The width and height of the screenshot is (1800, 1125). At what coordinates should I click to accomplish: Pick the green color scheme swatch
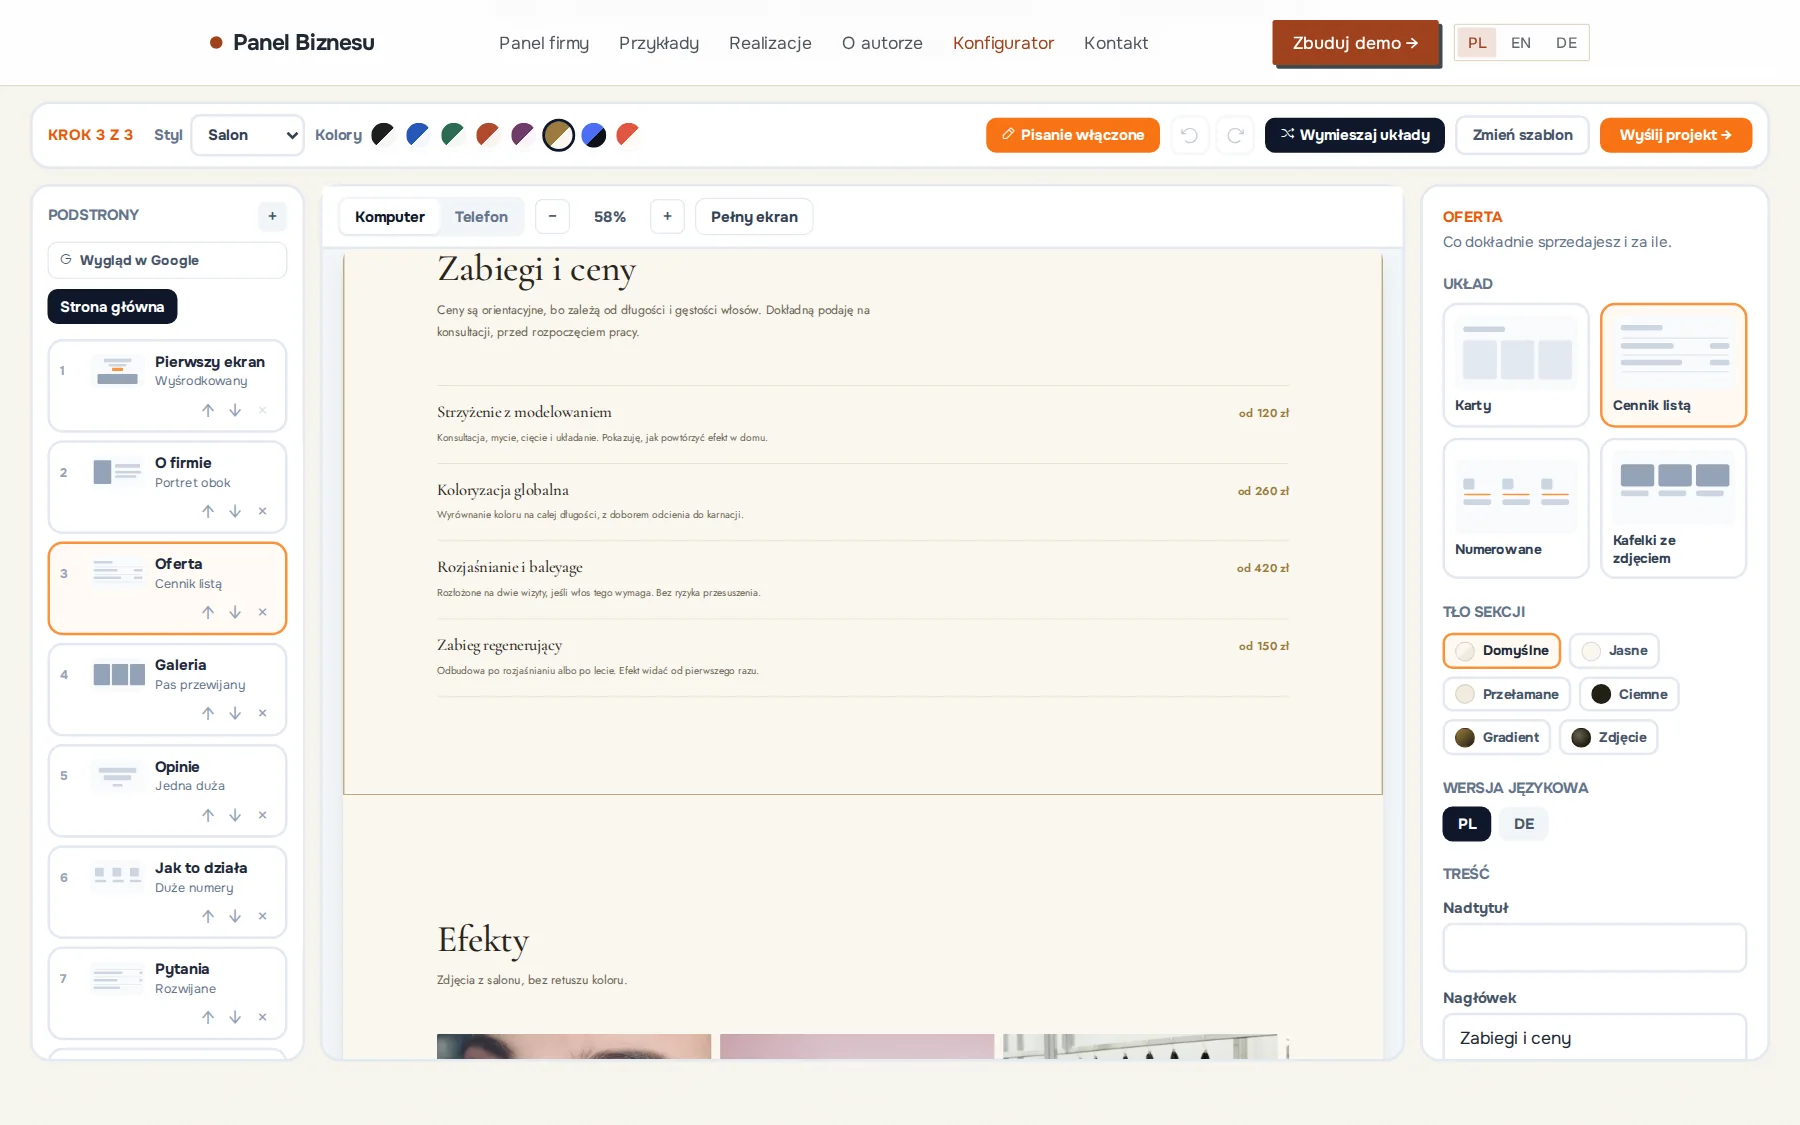(453, 134)
